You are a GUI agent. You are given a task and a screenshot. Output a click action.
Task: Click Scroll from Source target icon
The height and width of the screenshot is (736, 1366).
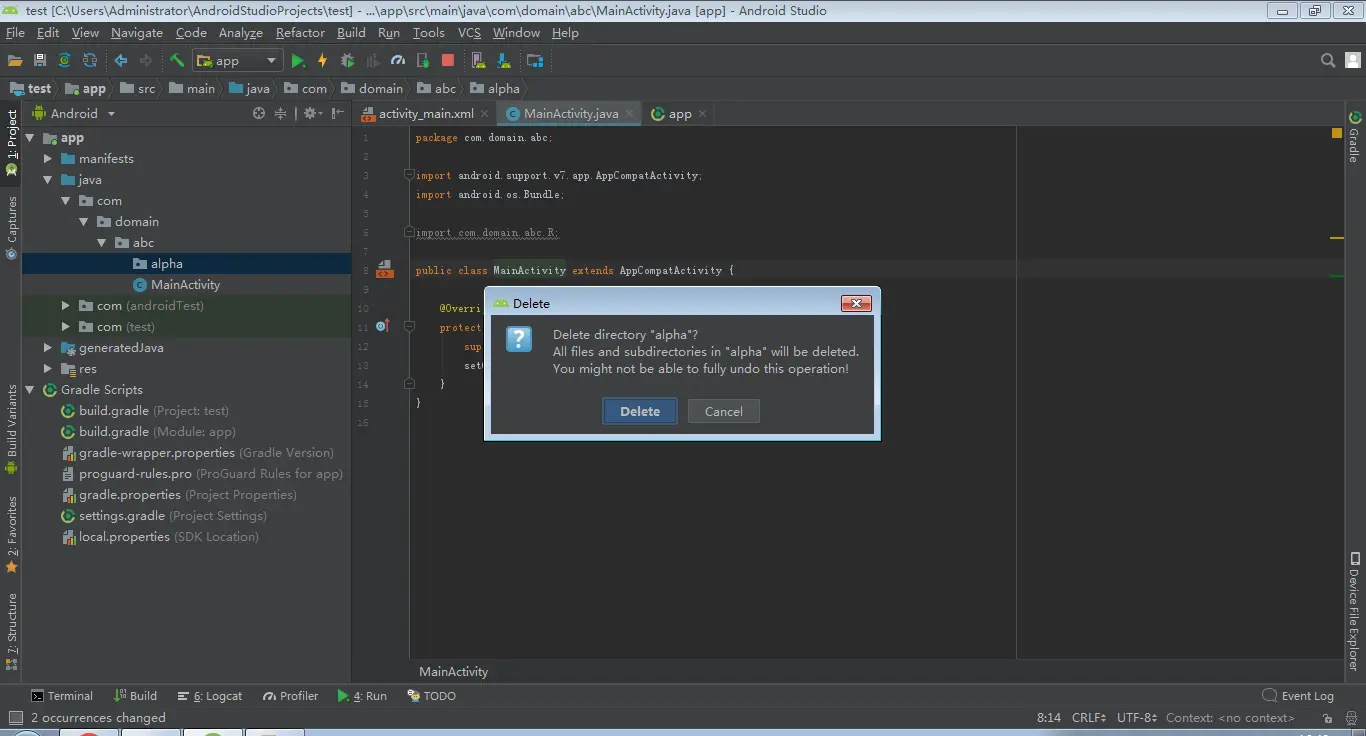point(259,113)
